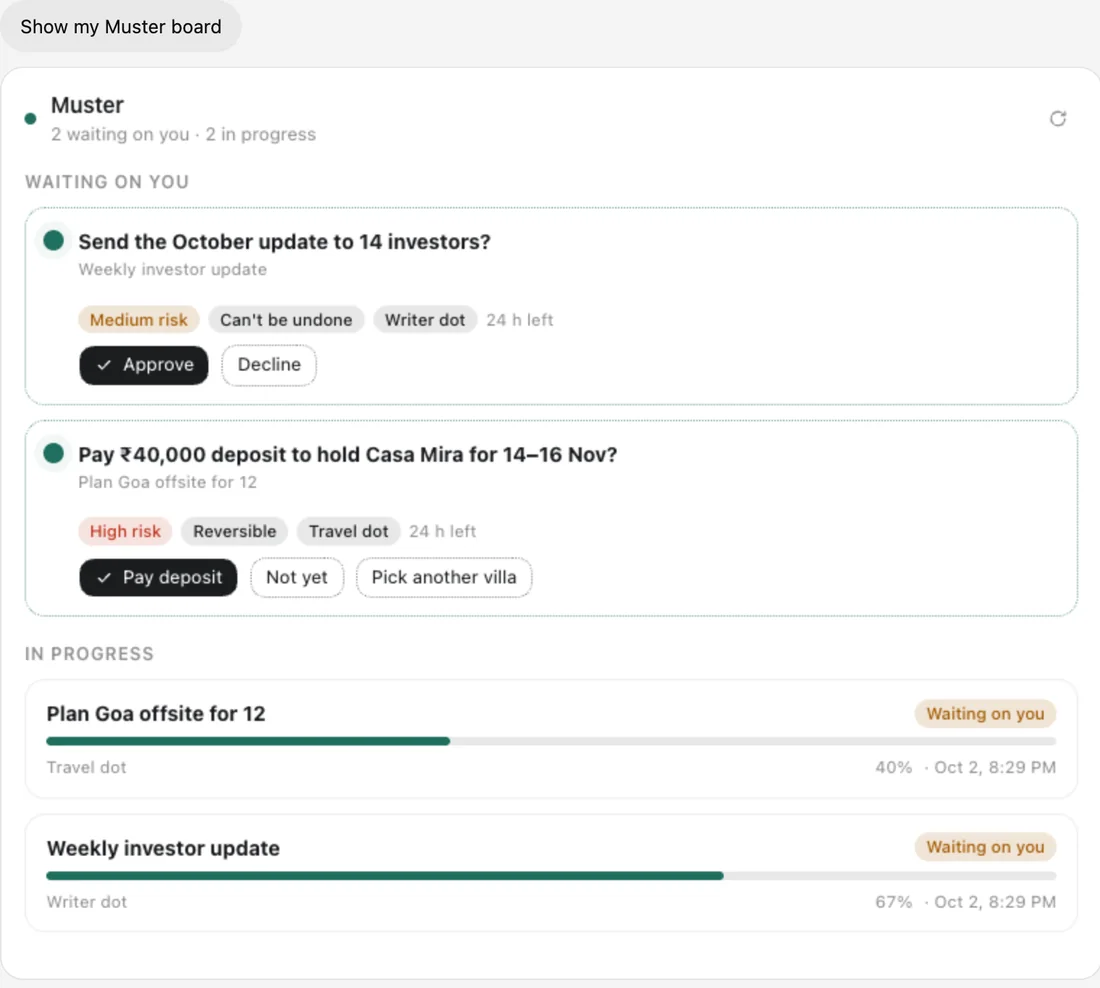The height and width of the screenshot is (988, 1100).
Task: Click Waiting on you badge for Weekly investor update
Action: tap(985, 847)
